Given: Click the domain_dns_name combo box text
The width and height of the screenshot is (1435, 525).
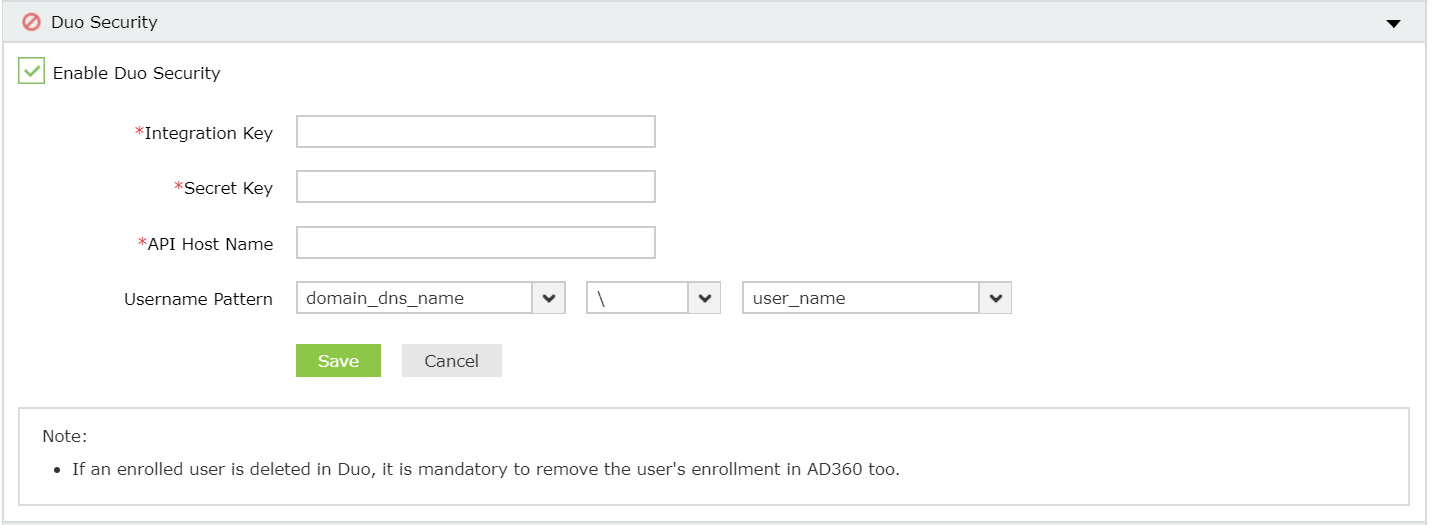Looking at the screenshot, I should tap(414, 298).
